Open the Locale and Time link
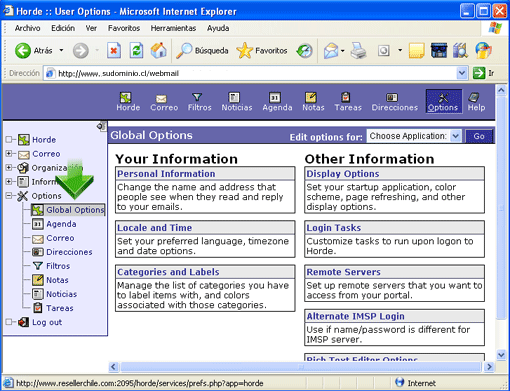Viewport: 510px width, 391px height. click(154, 228)
